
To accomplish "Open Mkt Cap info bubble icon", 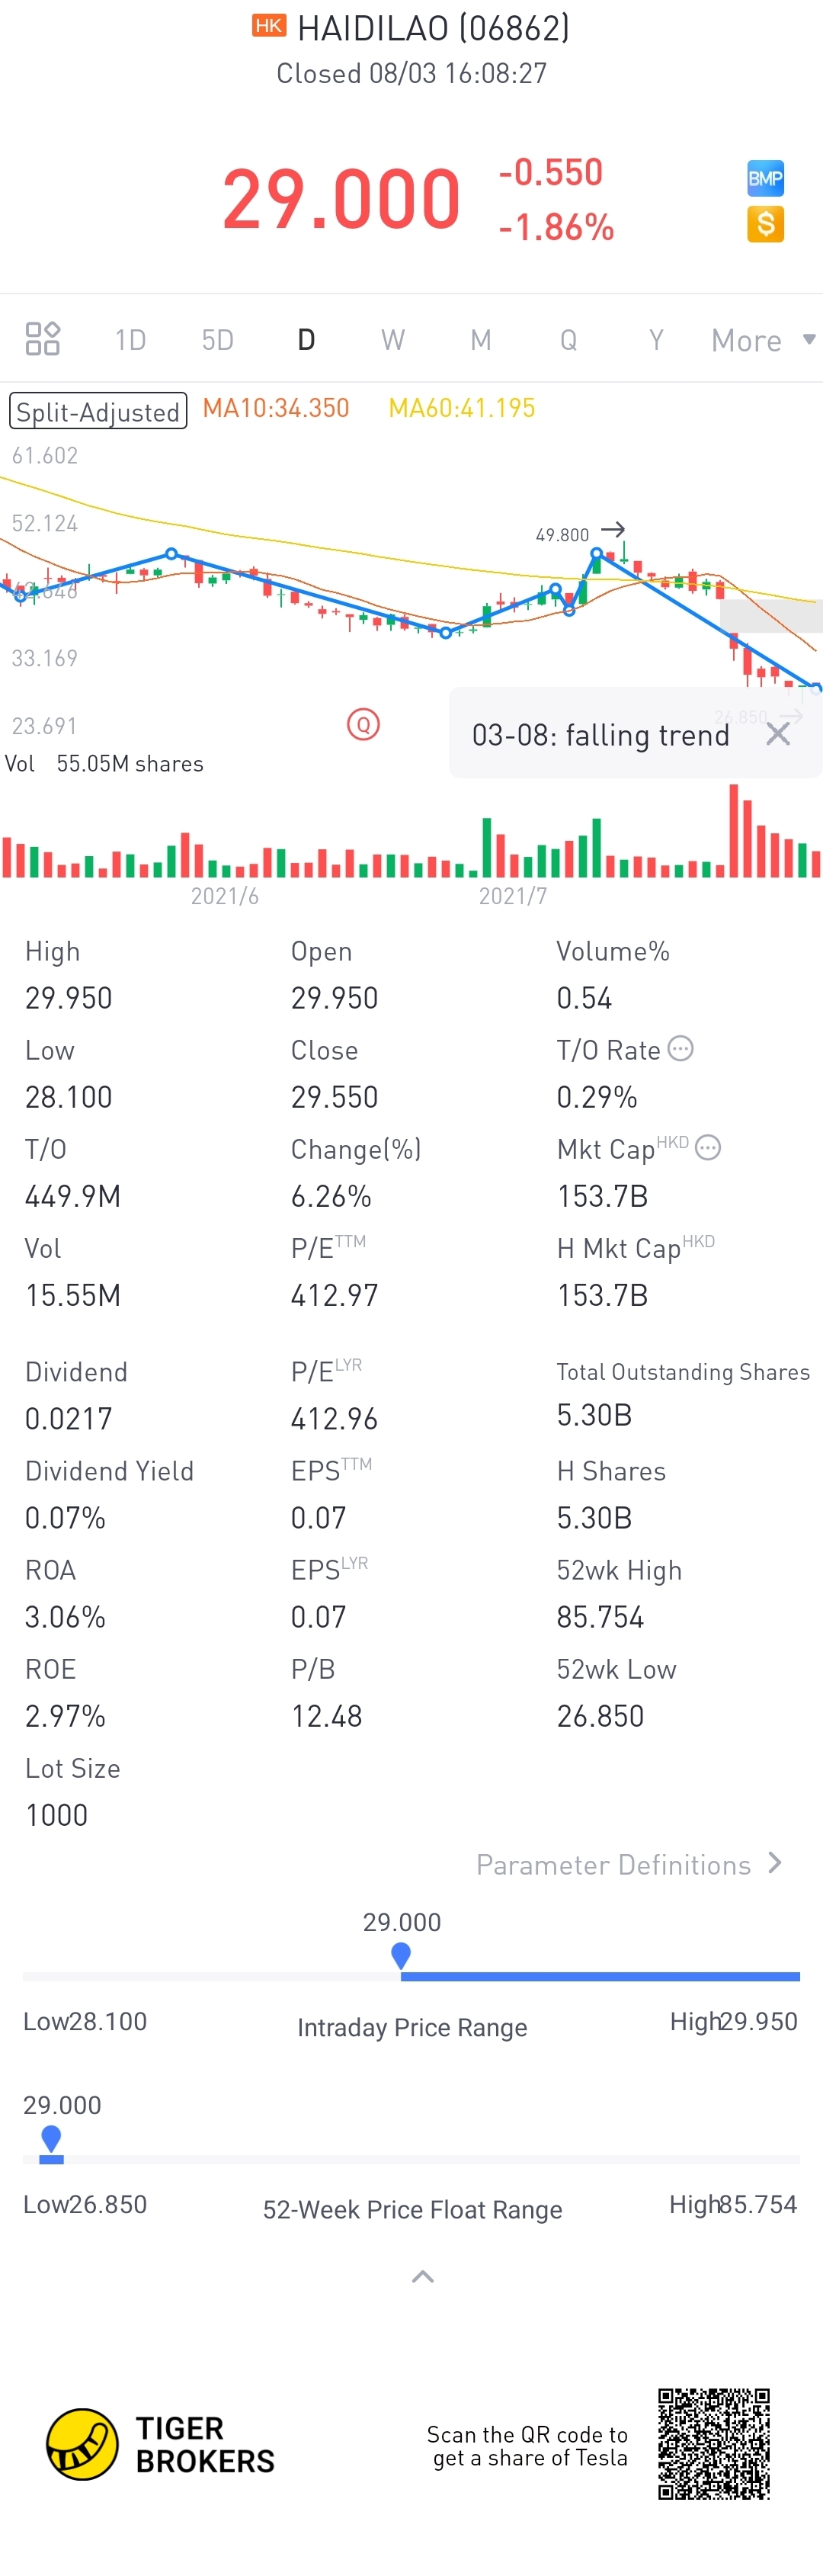I will click(707, 1147).
